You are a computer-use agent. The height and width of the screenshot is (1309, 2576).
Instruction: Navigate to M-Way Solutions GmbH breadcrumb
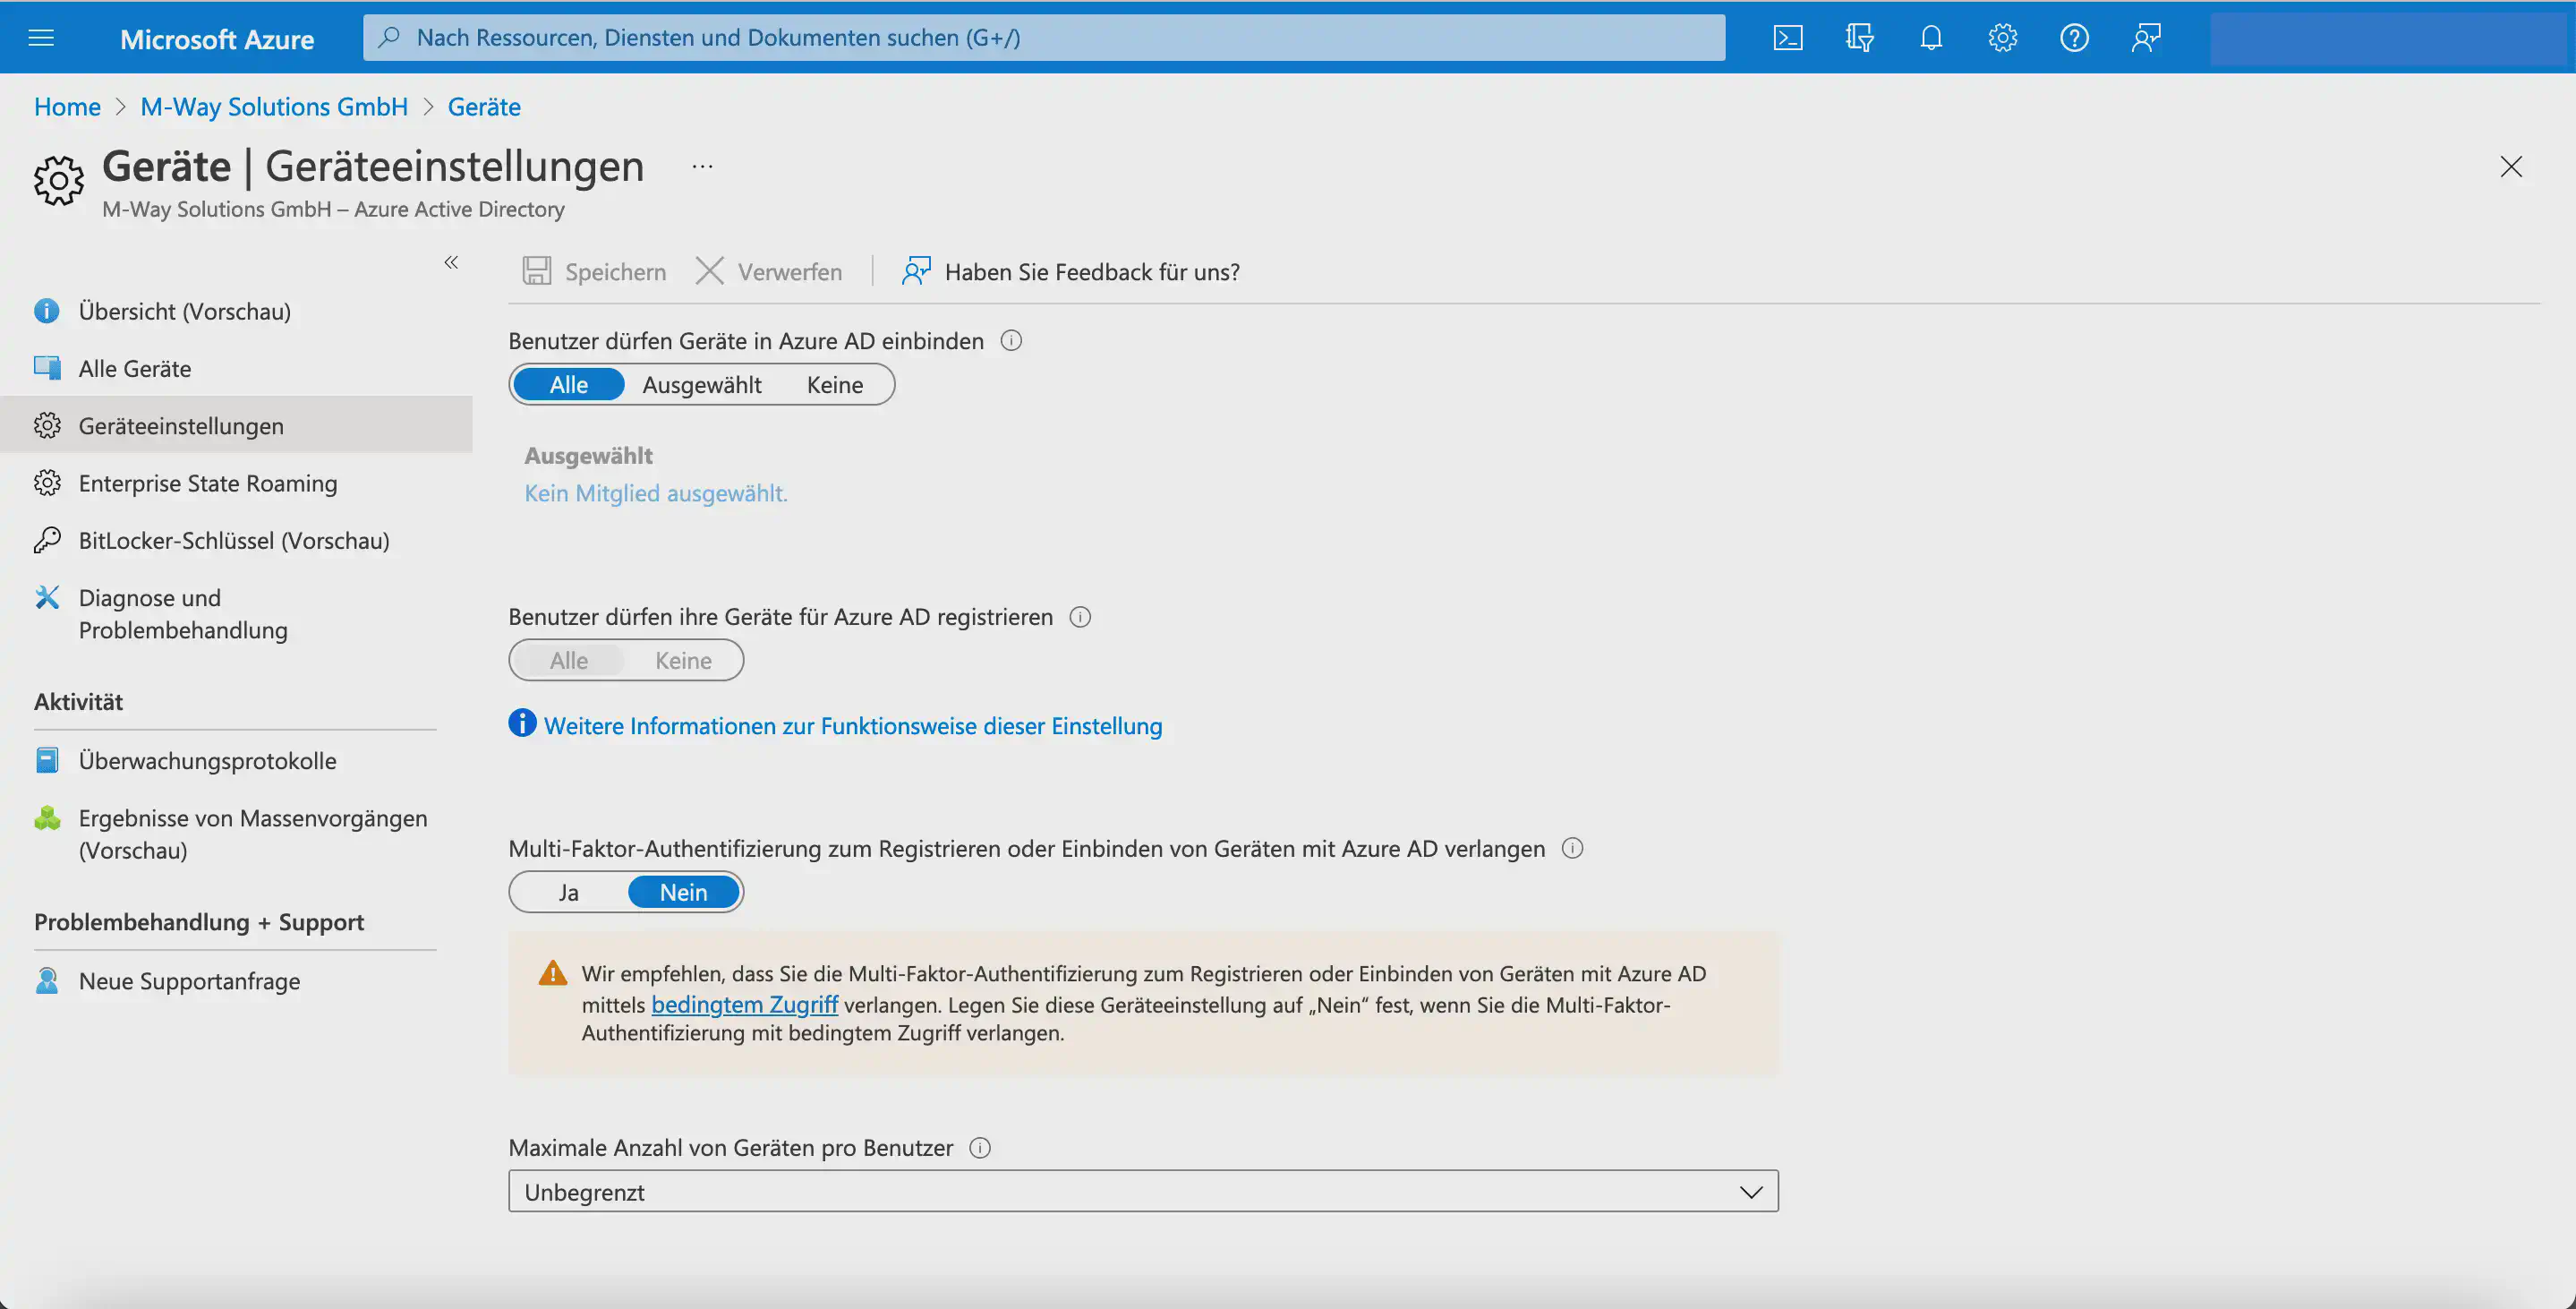pos(274,107)
